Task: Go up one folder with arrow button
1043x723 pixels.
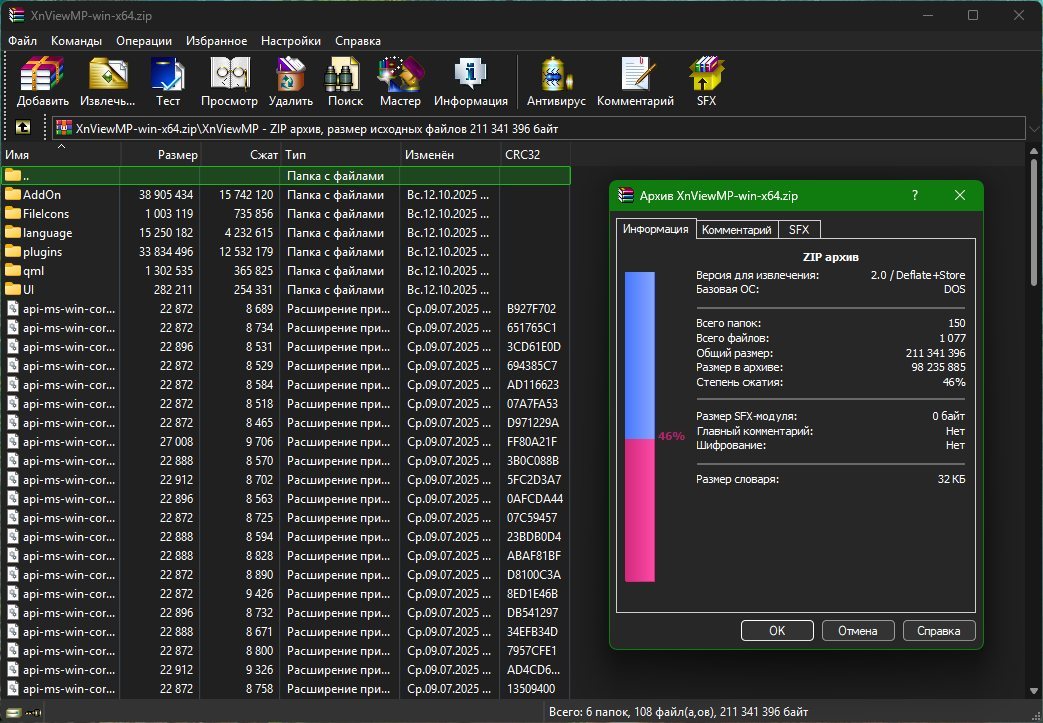Action: 22,128
